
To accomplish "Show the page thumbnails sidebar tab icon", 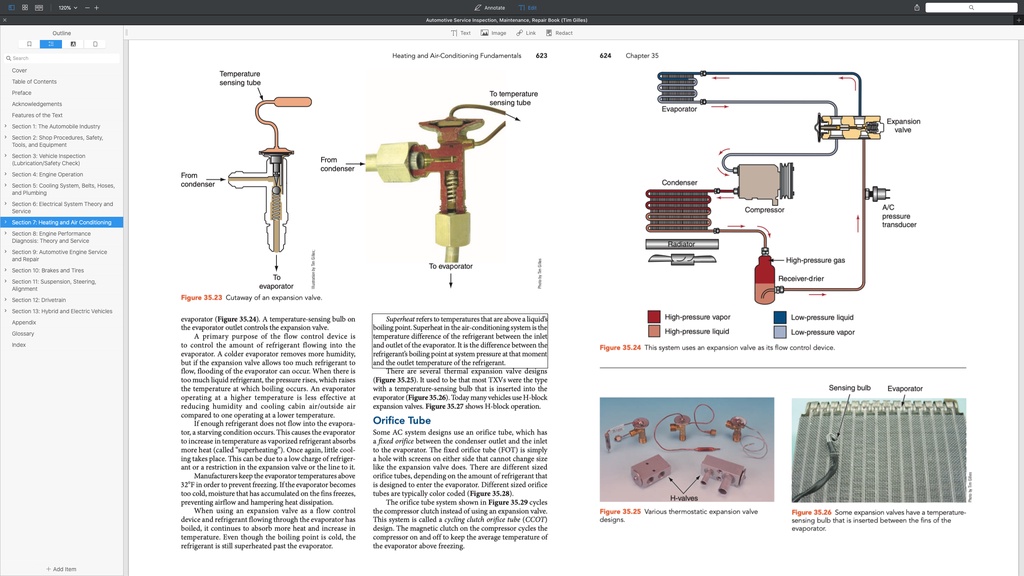I will (x=95, y=44).
